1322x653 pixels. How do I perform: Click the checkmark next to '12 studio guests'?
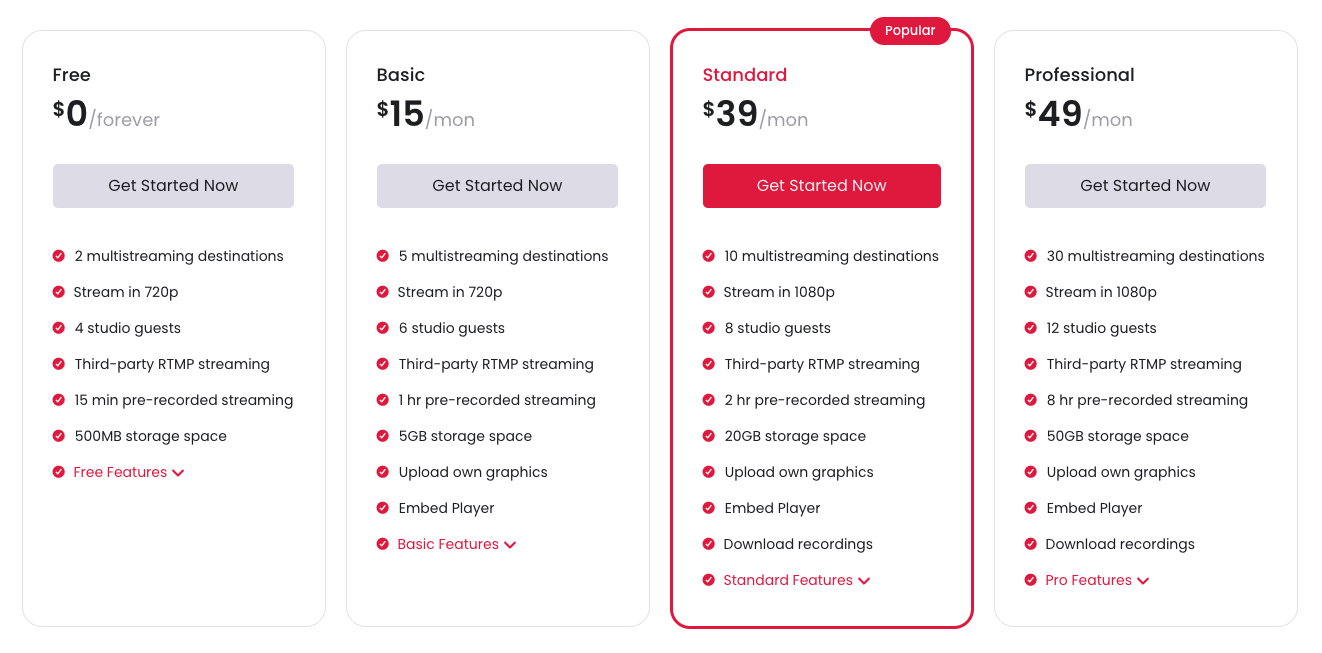click(1031, 328)
